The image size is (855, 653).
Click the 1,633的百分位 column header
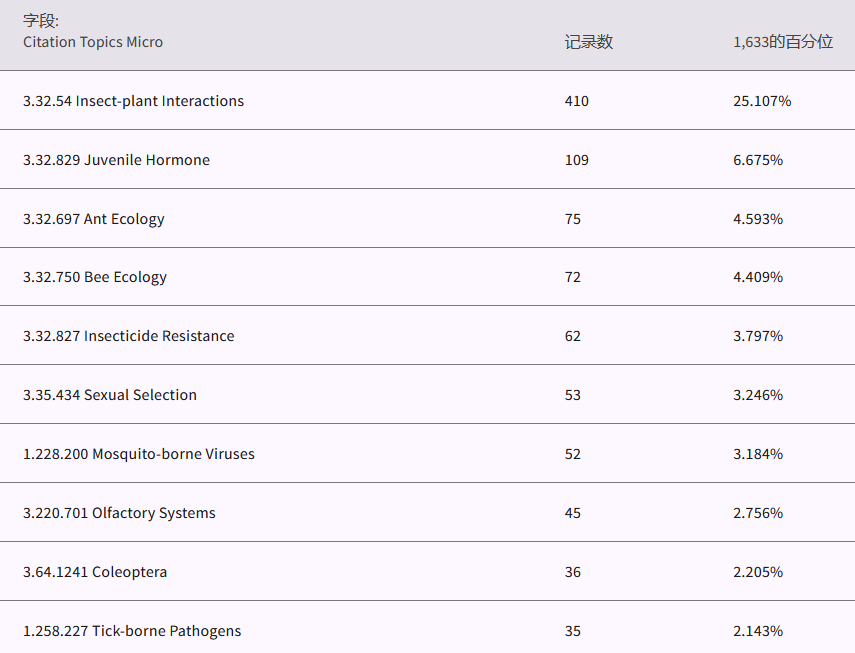pos(782,42)
